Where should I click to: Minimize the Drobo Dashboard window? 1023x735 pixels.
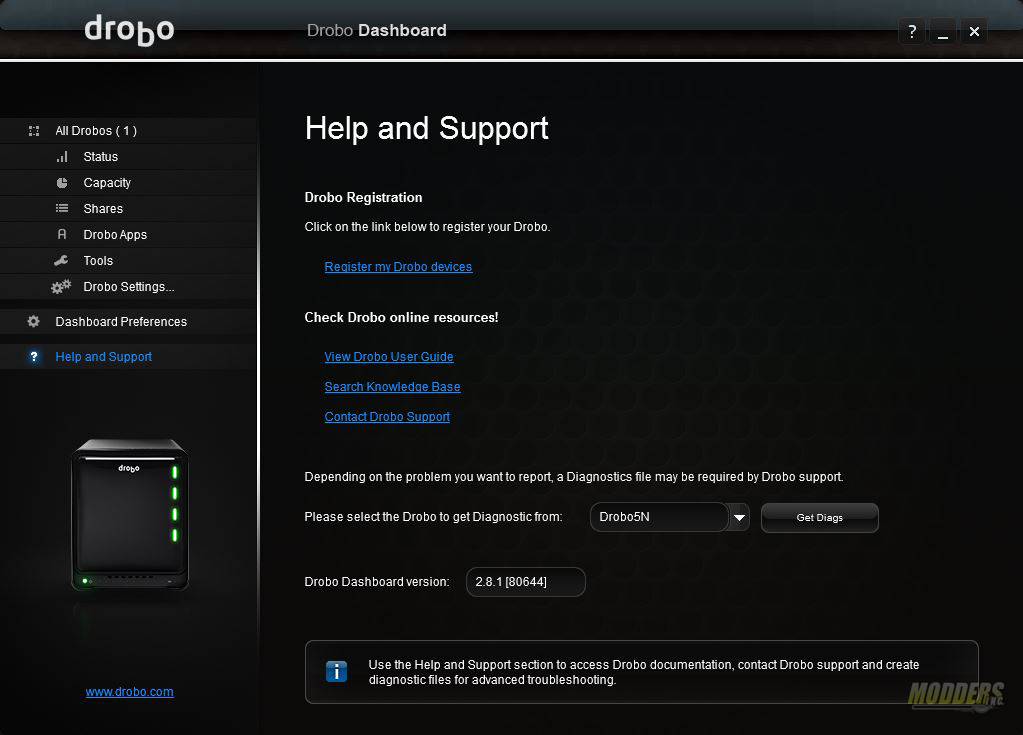943,31
